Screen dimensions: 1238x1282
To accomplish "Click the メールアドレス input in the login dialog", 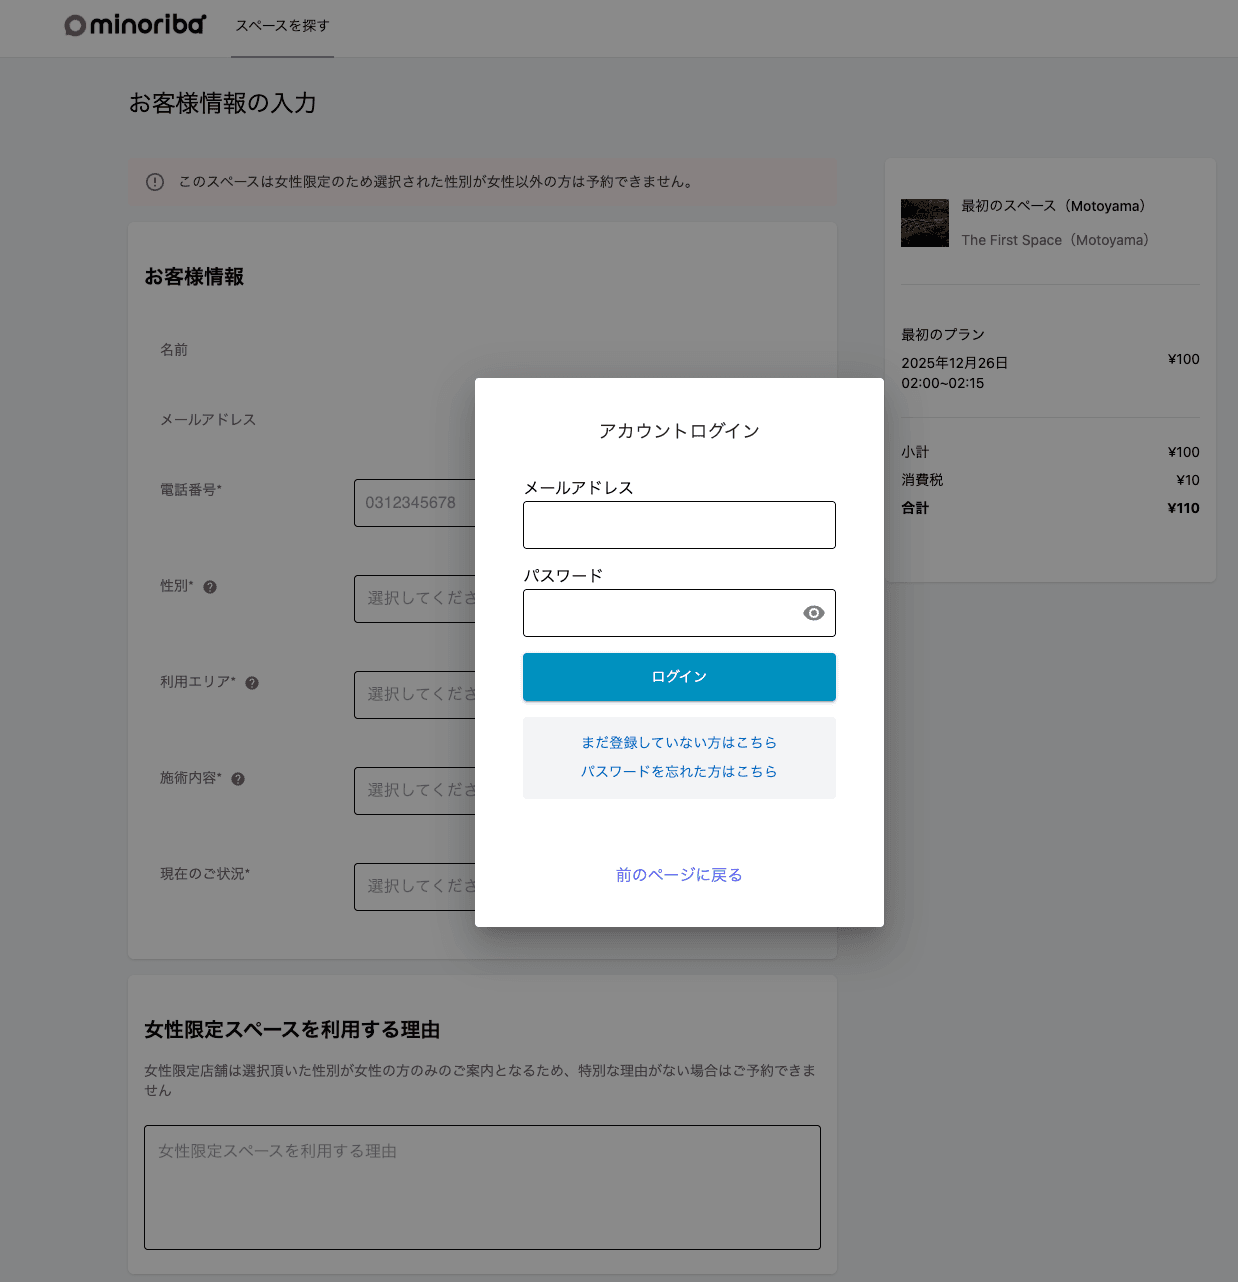I will [679, 524].
